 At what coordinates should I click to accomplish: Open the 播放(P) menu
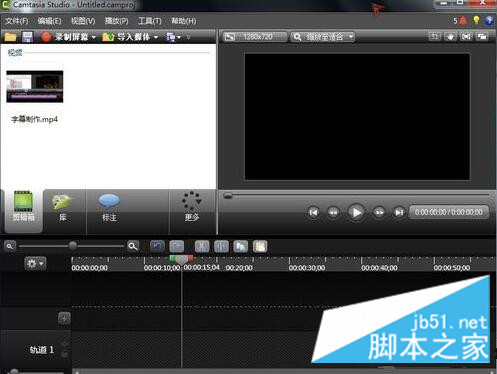(x=116, y=21)
